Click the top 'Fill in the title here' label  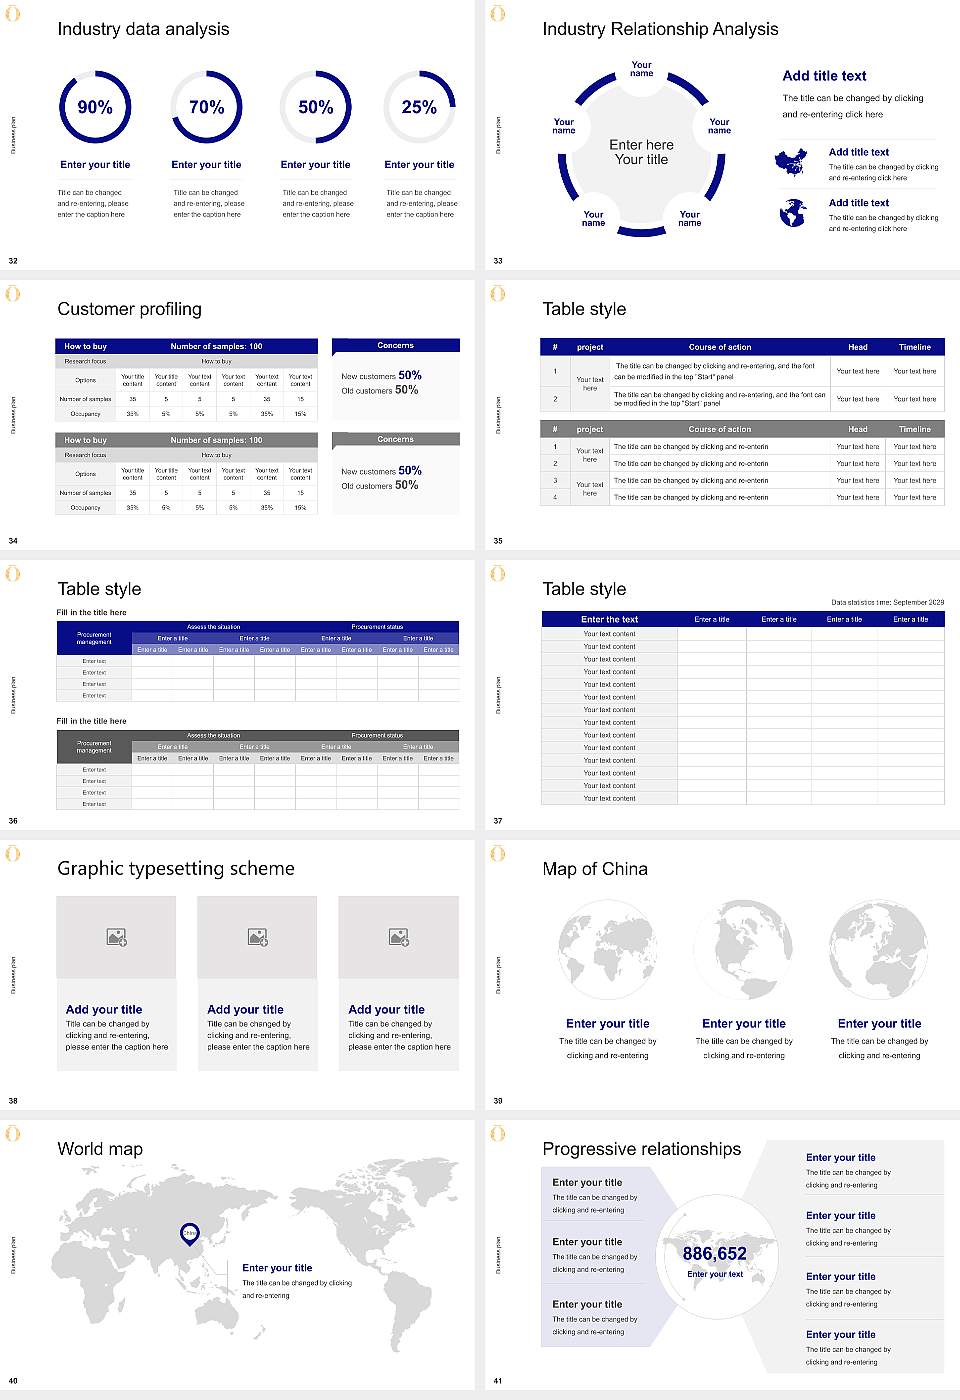tap(92, 612)
